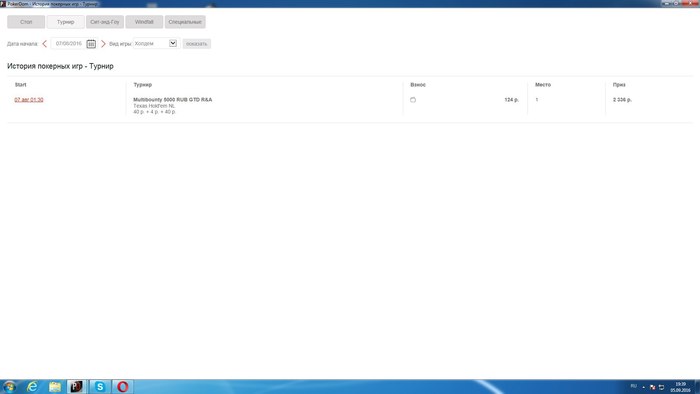Open Windows Explorer folder on taskbar

click(x=55, y=386)
